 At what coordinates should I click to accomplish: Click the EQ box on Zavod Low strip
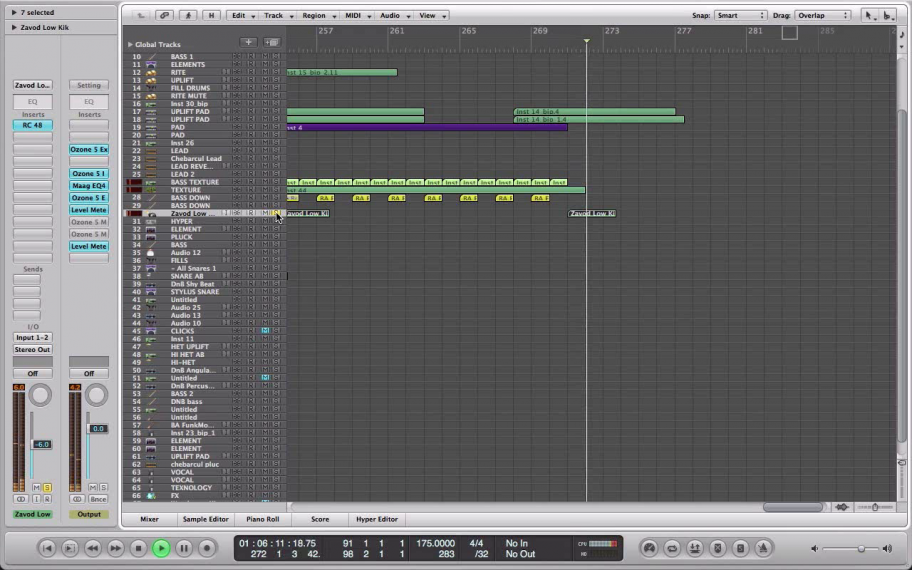pyautogui.click(x=33, y=102)
